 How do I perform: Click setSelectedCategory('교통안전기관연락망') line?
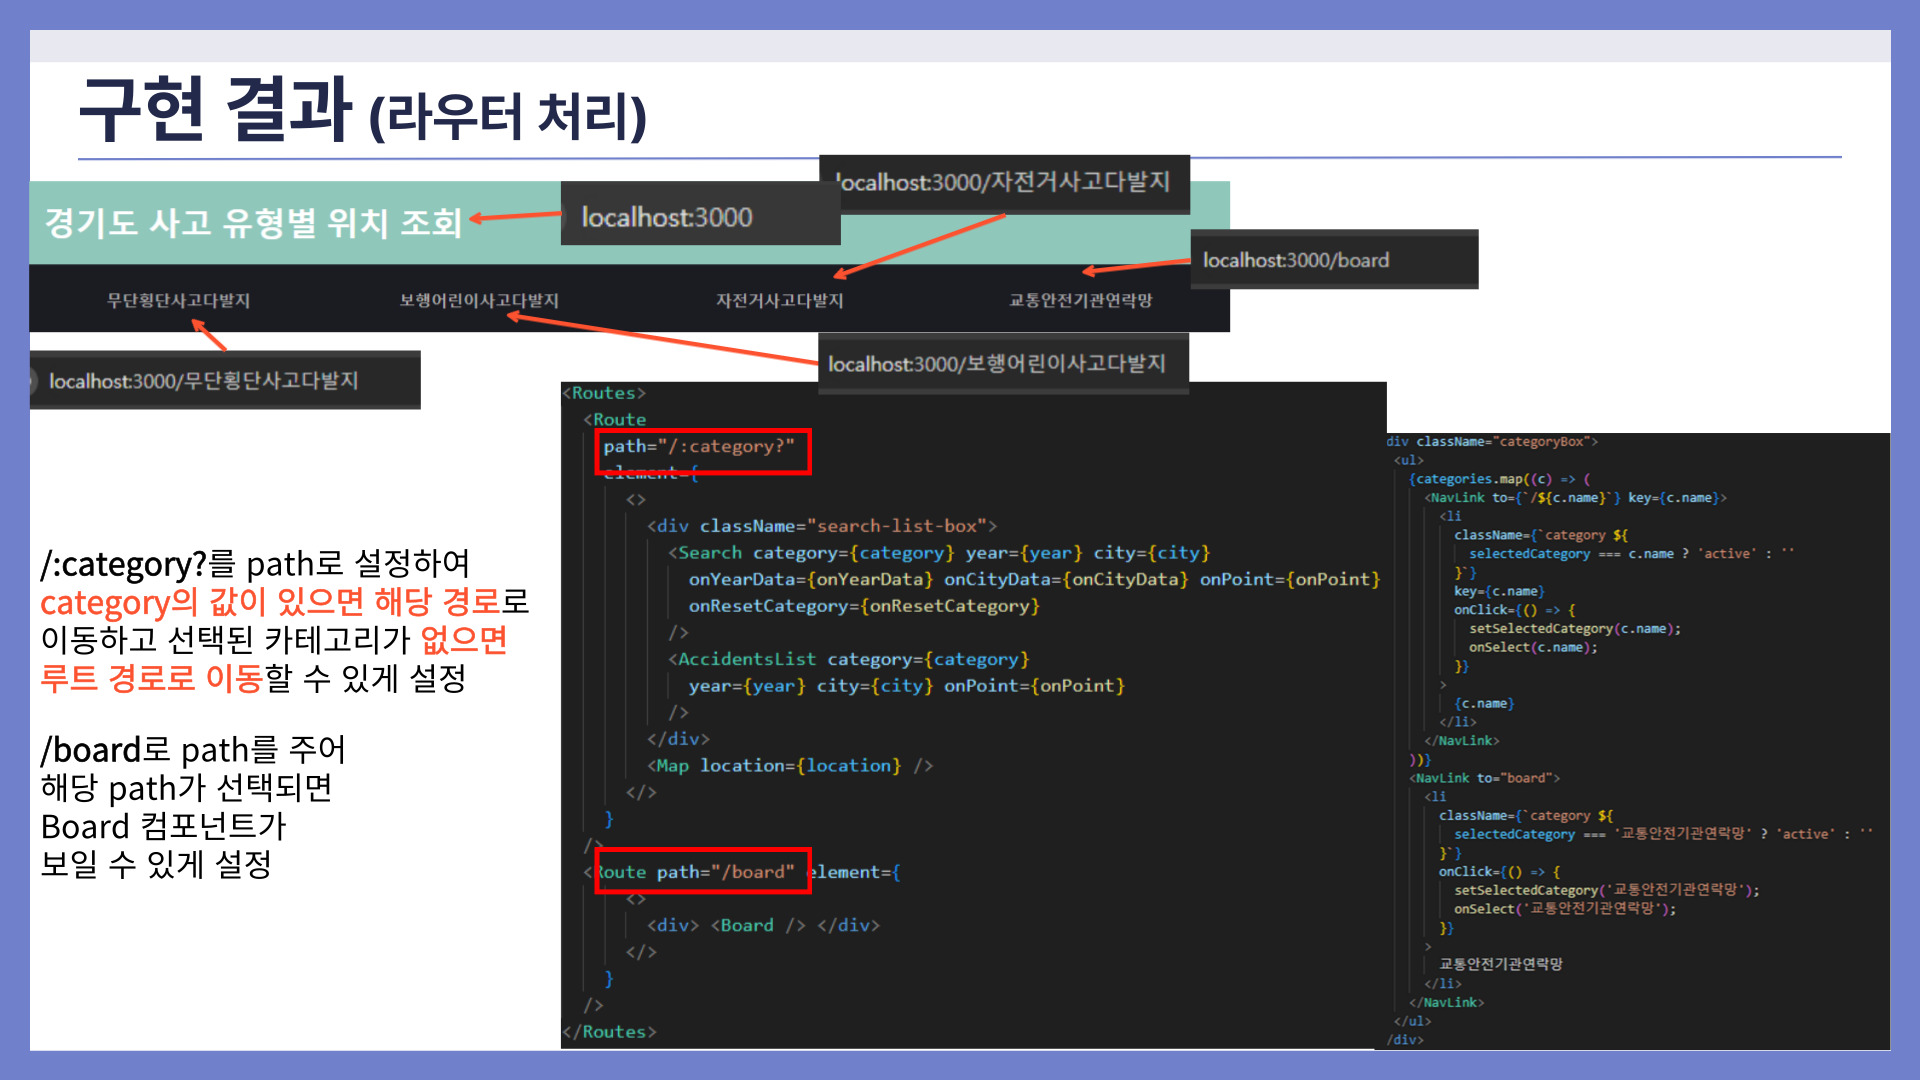[1606, 890]
